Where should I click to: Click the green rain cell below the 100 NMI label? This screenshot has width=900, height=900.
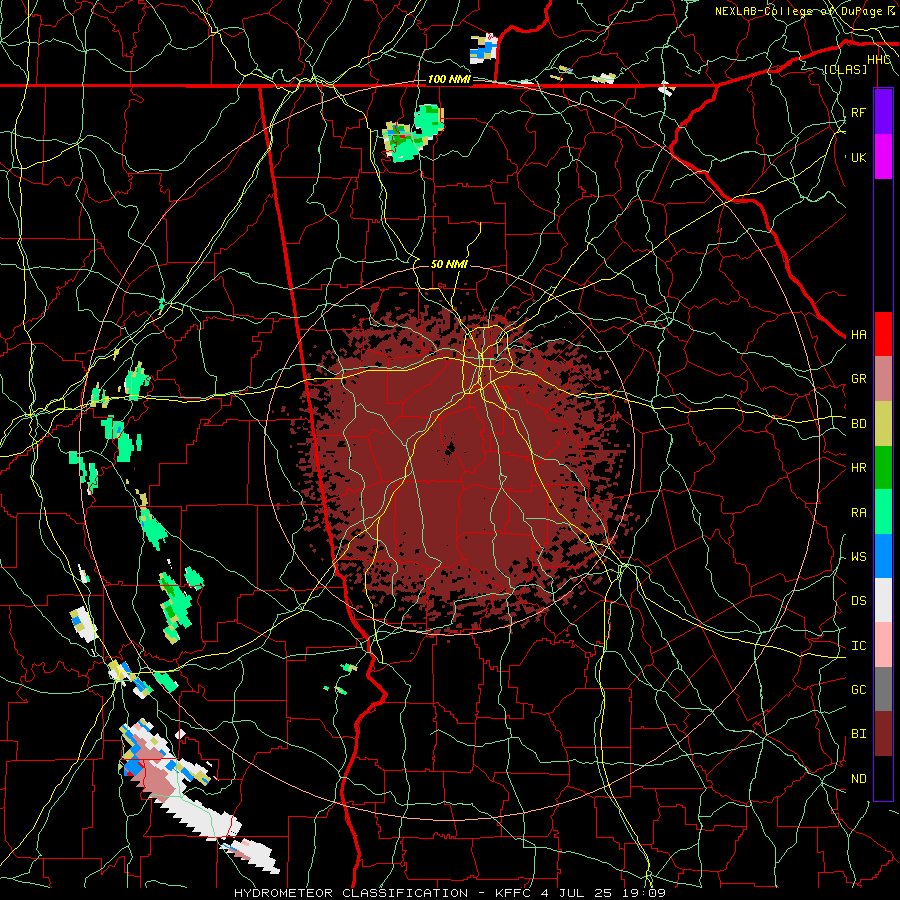pos(414,133)
